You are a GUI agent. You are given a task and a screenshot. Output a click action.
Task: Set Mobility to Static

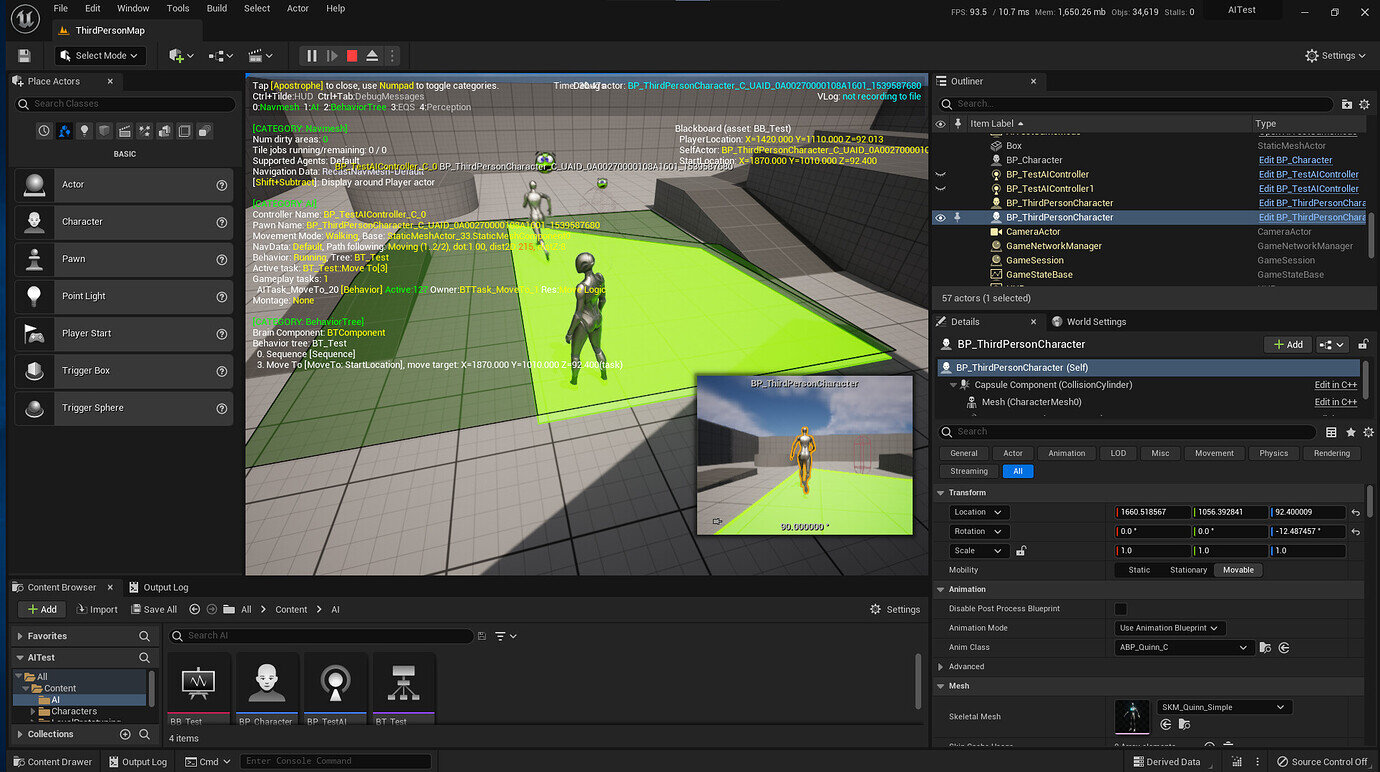(x=1139, y=570)
